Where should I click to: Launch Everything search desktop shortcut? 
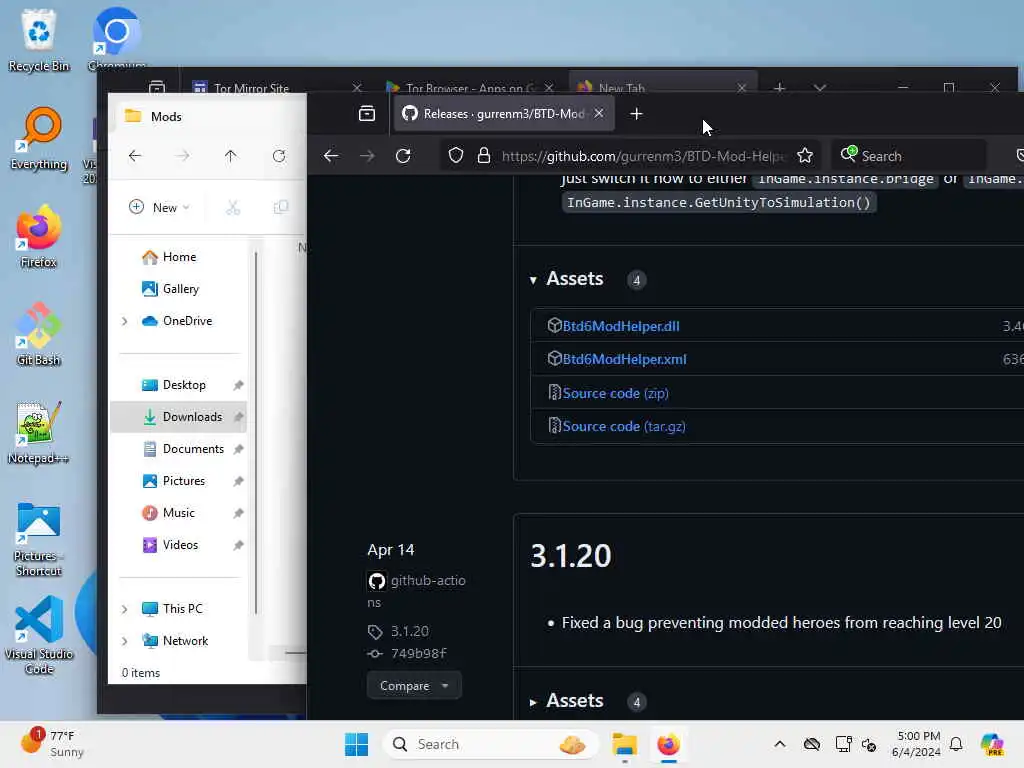[x=39, y=138]
